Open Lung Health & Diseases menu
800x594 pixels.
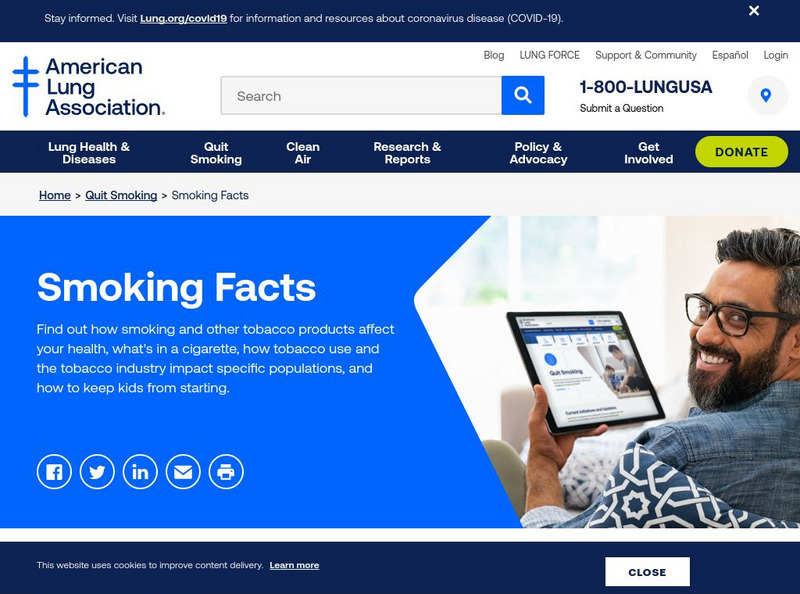pyautogui.click(x=89, y=153)
